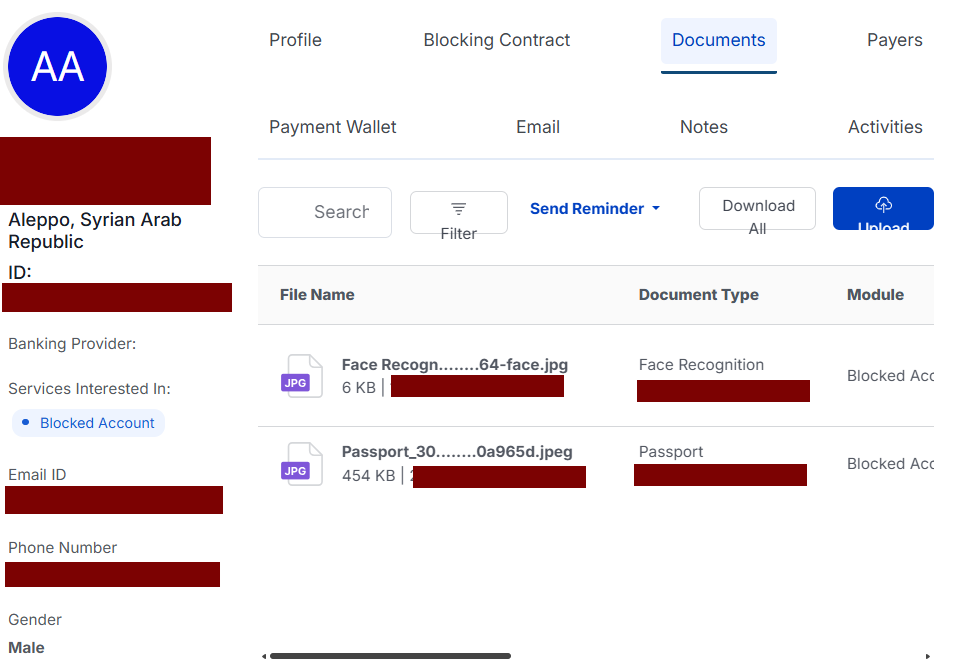Click the Male gender value
The image size is (956, 666).
(x=26, y=648)
